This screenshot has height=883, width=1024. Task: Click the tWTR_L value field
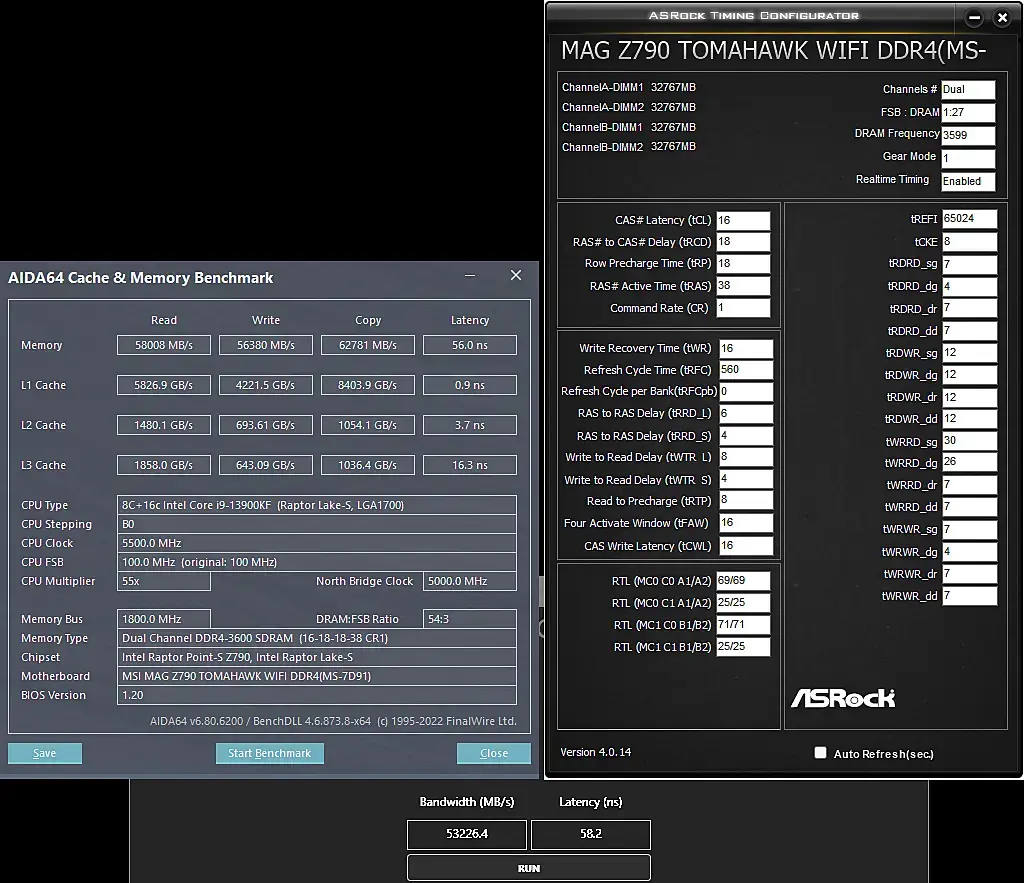(746, 457)
